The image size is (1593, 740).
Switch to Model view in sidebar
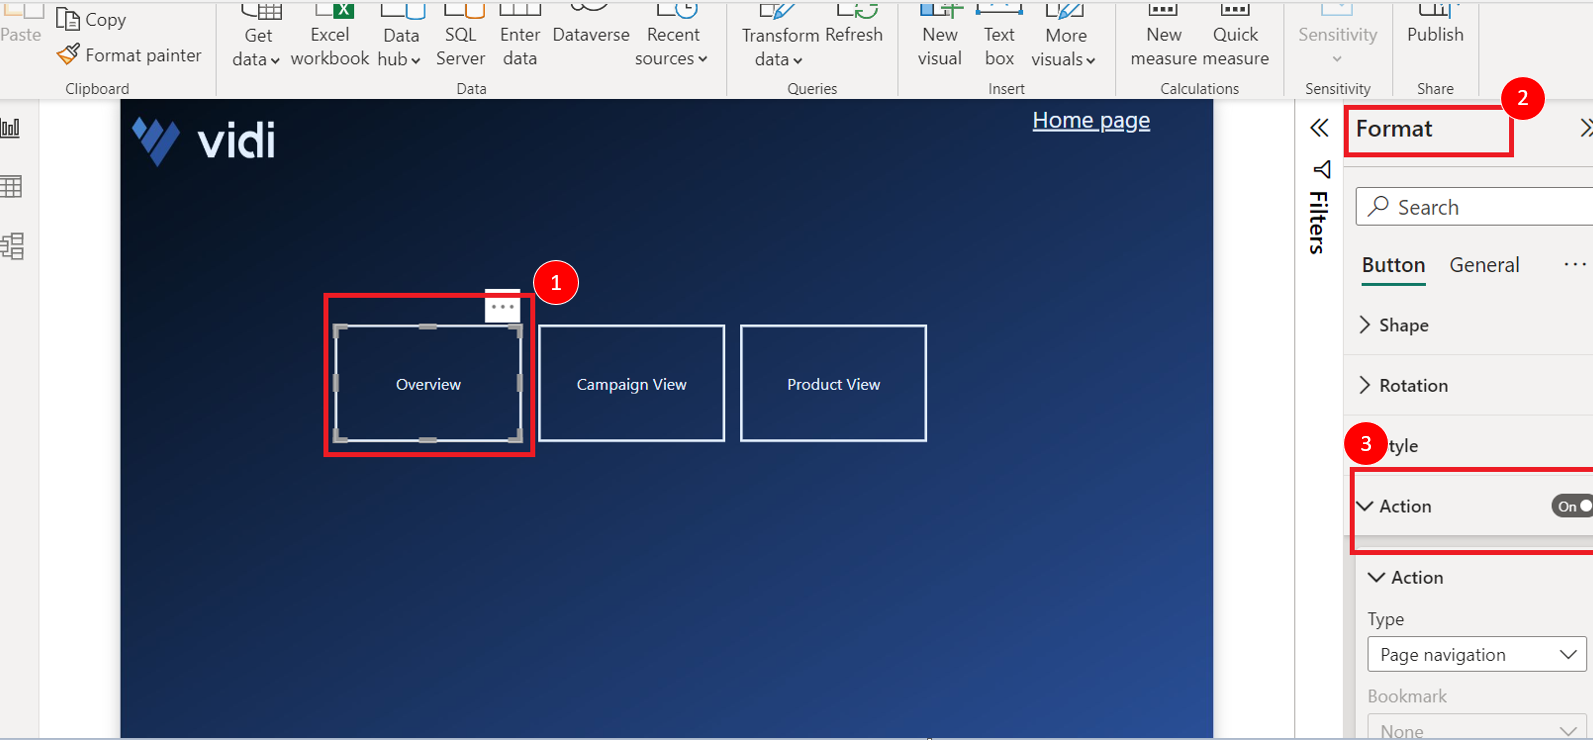pos(12,246)
